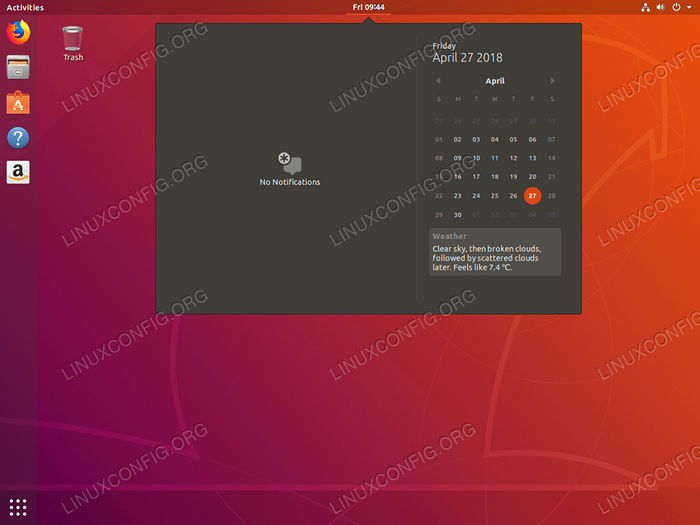The width and height of the screenshot is (700, 525).
Task: Select April 09 in calendar
Action: coord(458,158)
